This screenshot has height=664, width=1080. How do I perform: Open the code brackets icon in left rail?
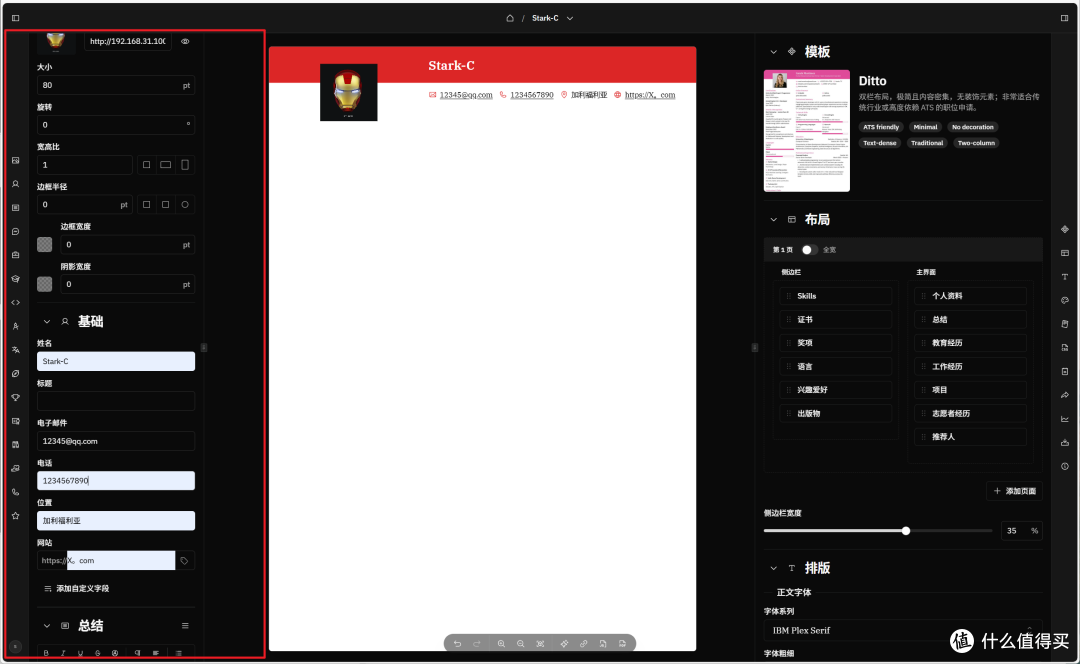coord(15,302)
